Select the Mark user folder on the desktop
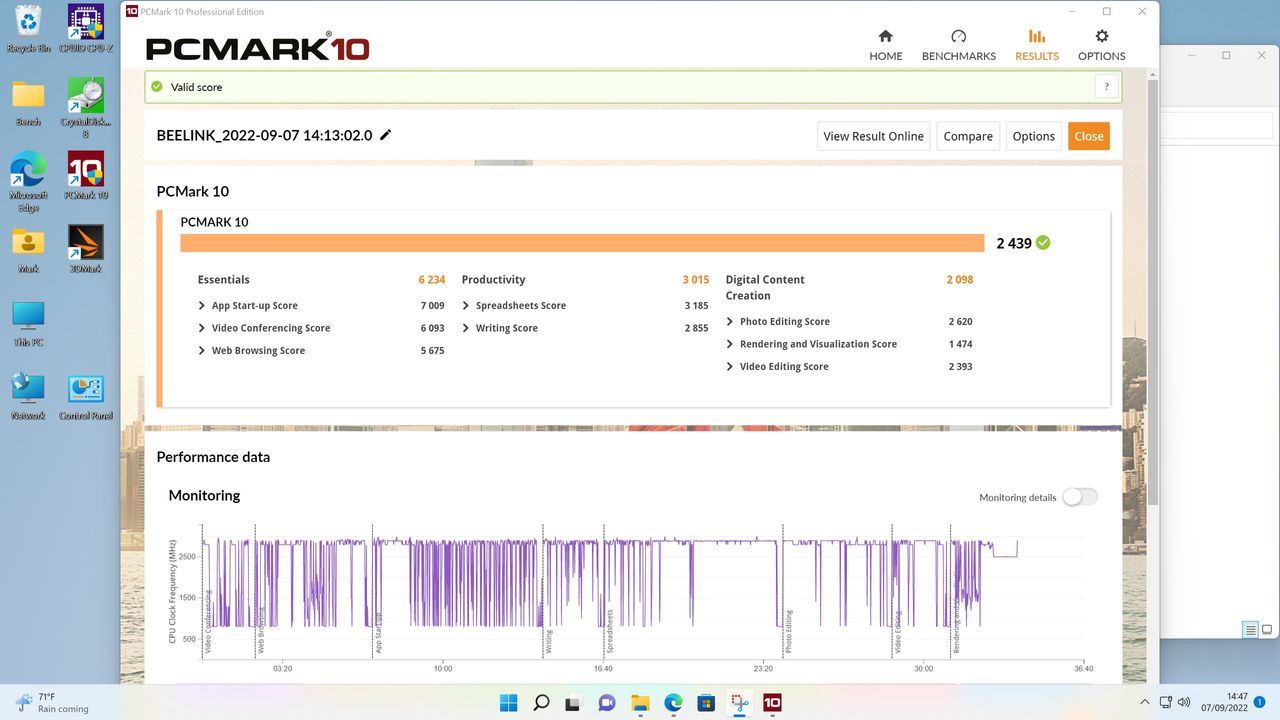Image resolution: width=1280 pixels, height=720 pixels. point(29,250)
